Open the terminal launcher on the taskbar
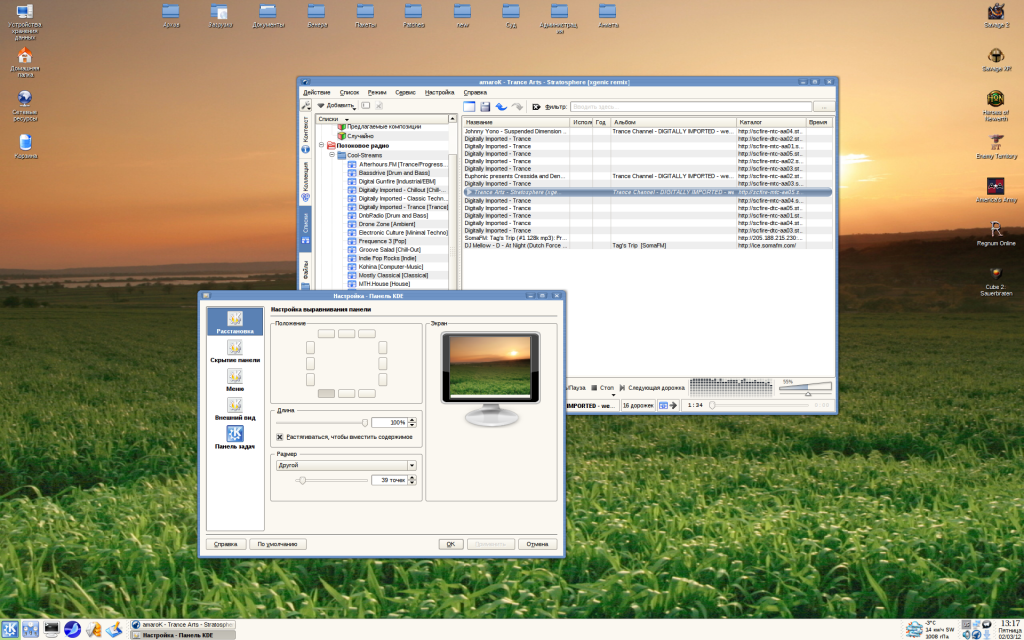This screenshot has width=1024, height=640. click(52, 629)
